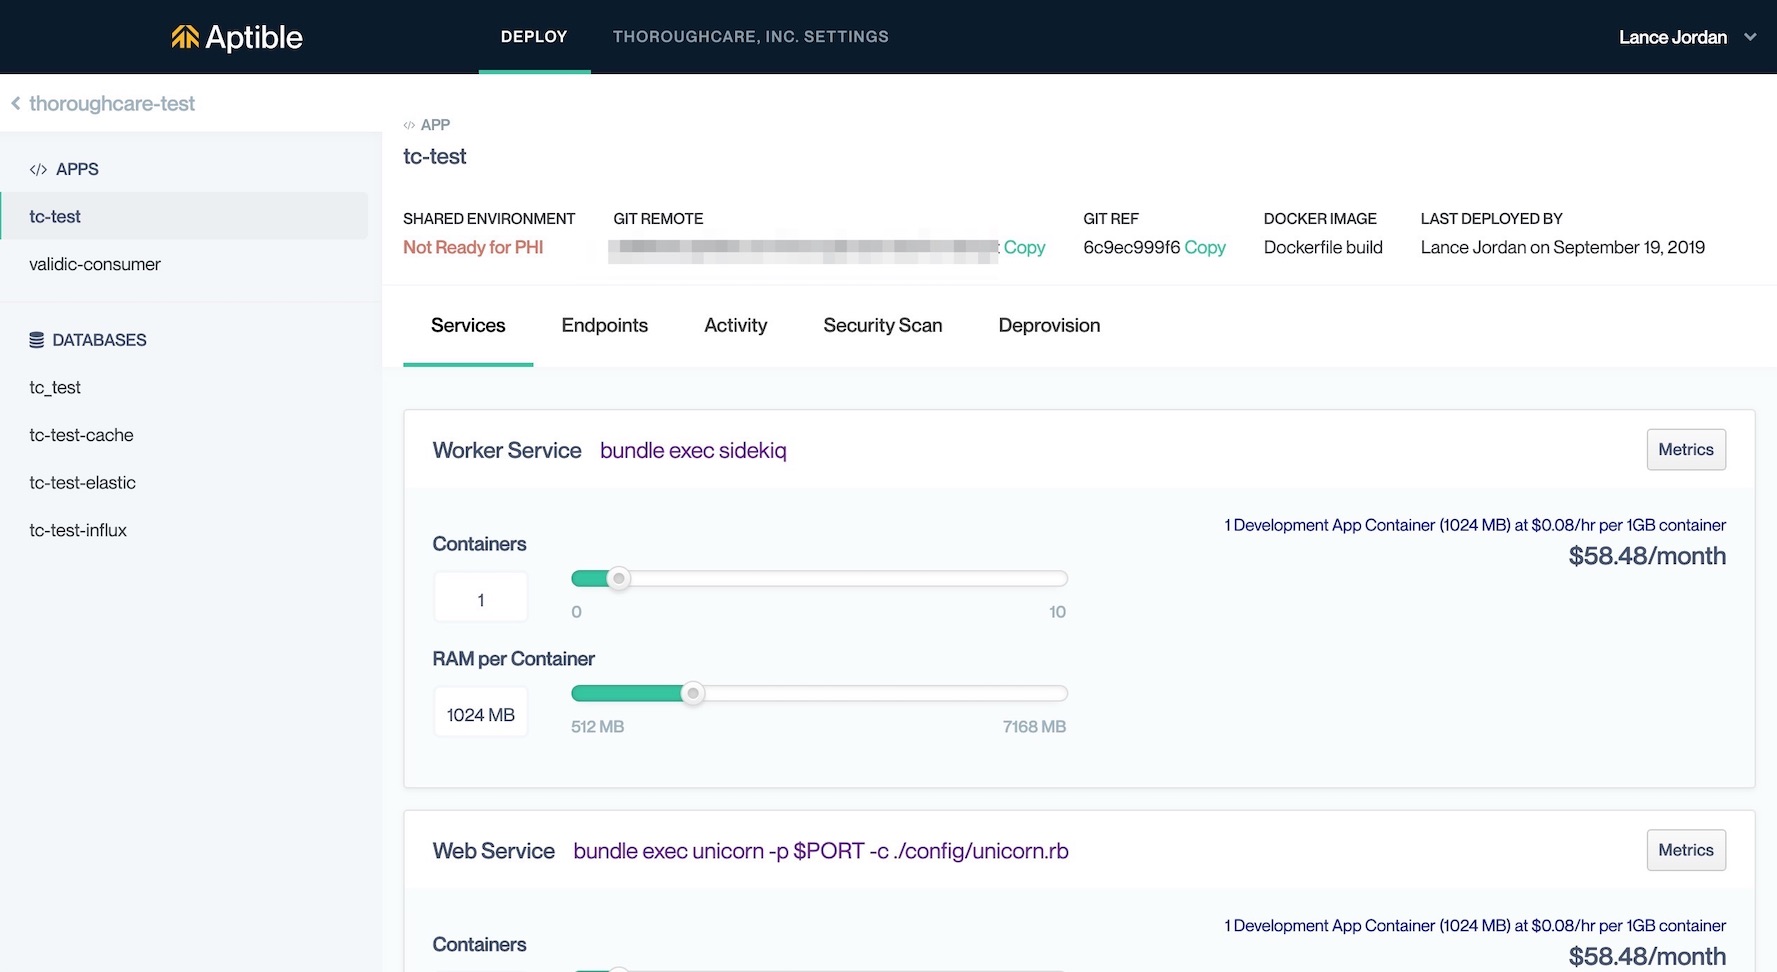Click the Worker Service Containers slider handle
The height and width of the screenshot is (972, 1777).
coord(619,578)
